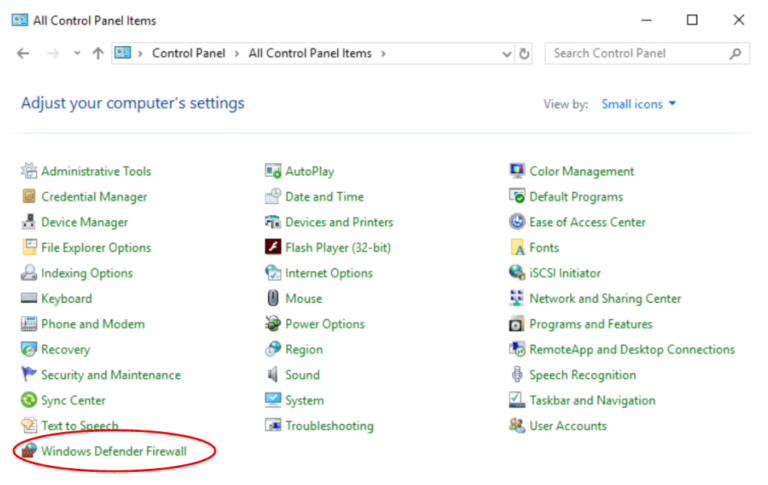
Task: Click the Mouse icon
Action: 273,298
